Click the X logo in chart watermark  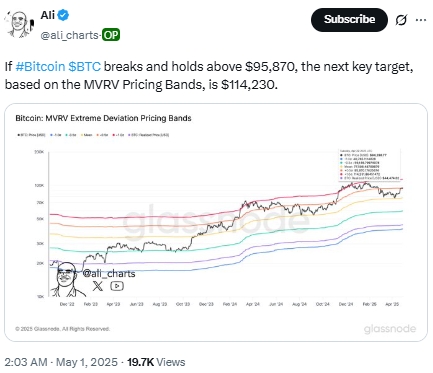point(98,286)
